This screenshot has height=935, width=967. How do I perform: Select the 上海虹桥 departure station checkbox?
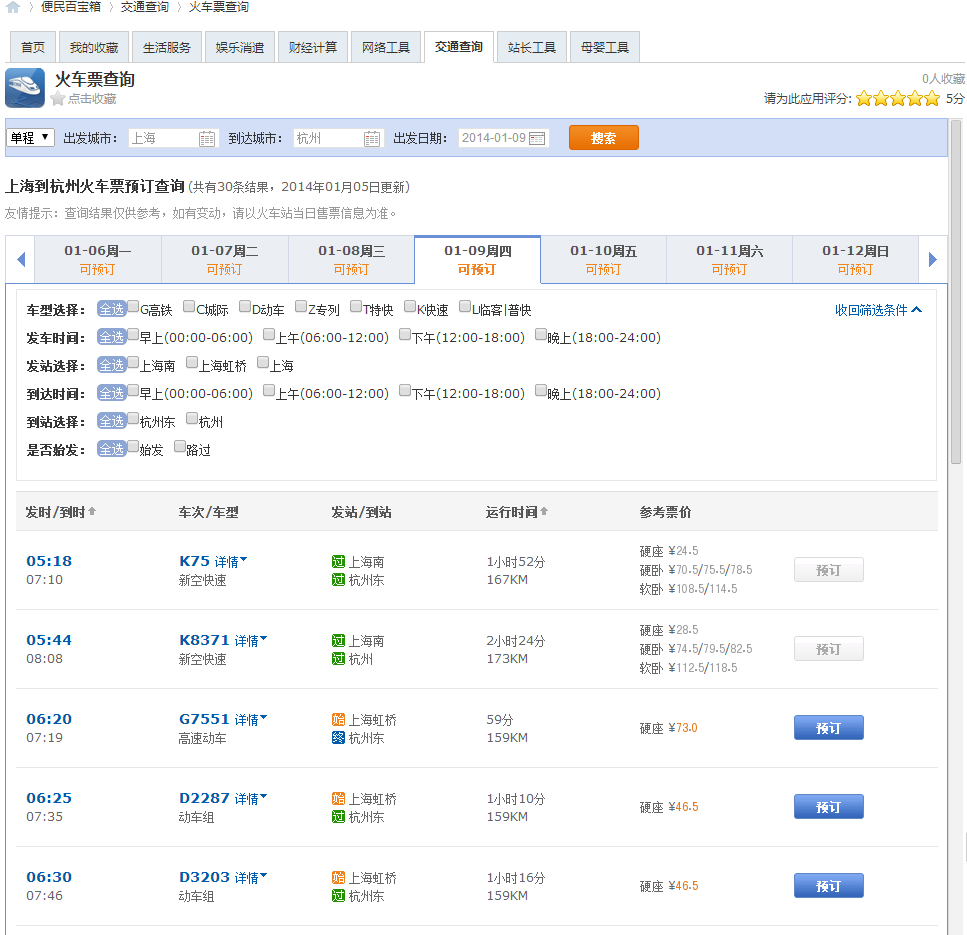click(191, 364)
